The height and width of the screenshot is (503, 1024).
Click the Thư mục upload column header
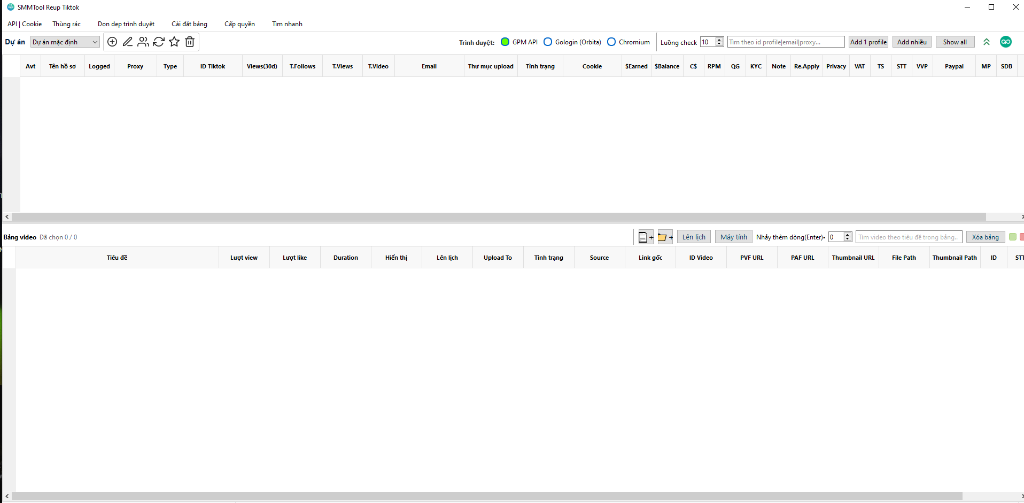click(490, 66)
